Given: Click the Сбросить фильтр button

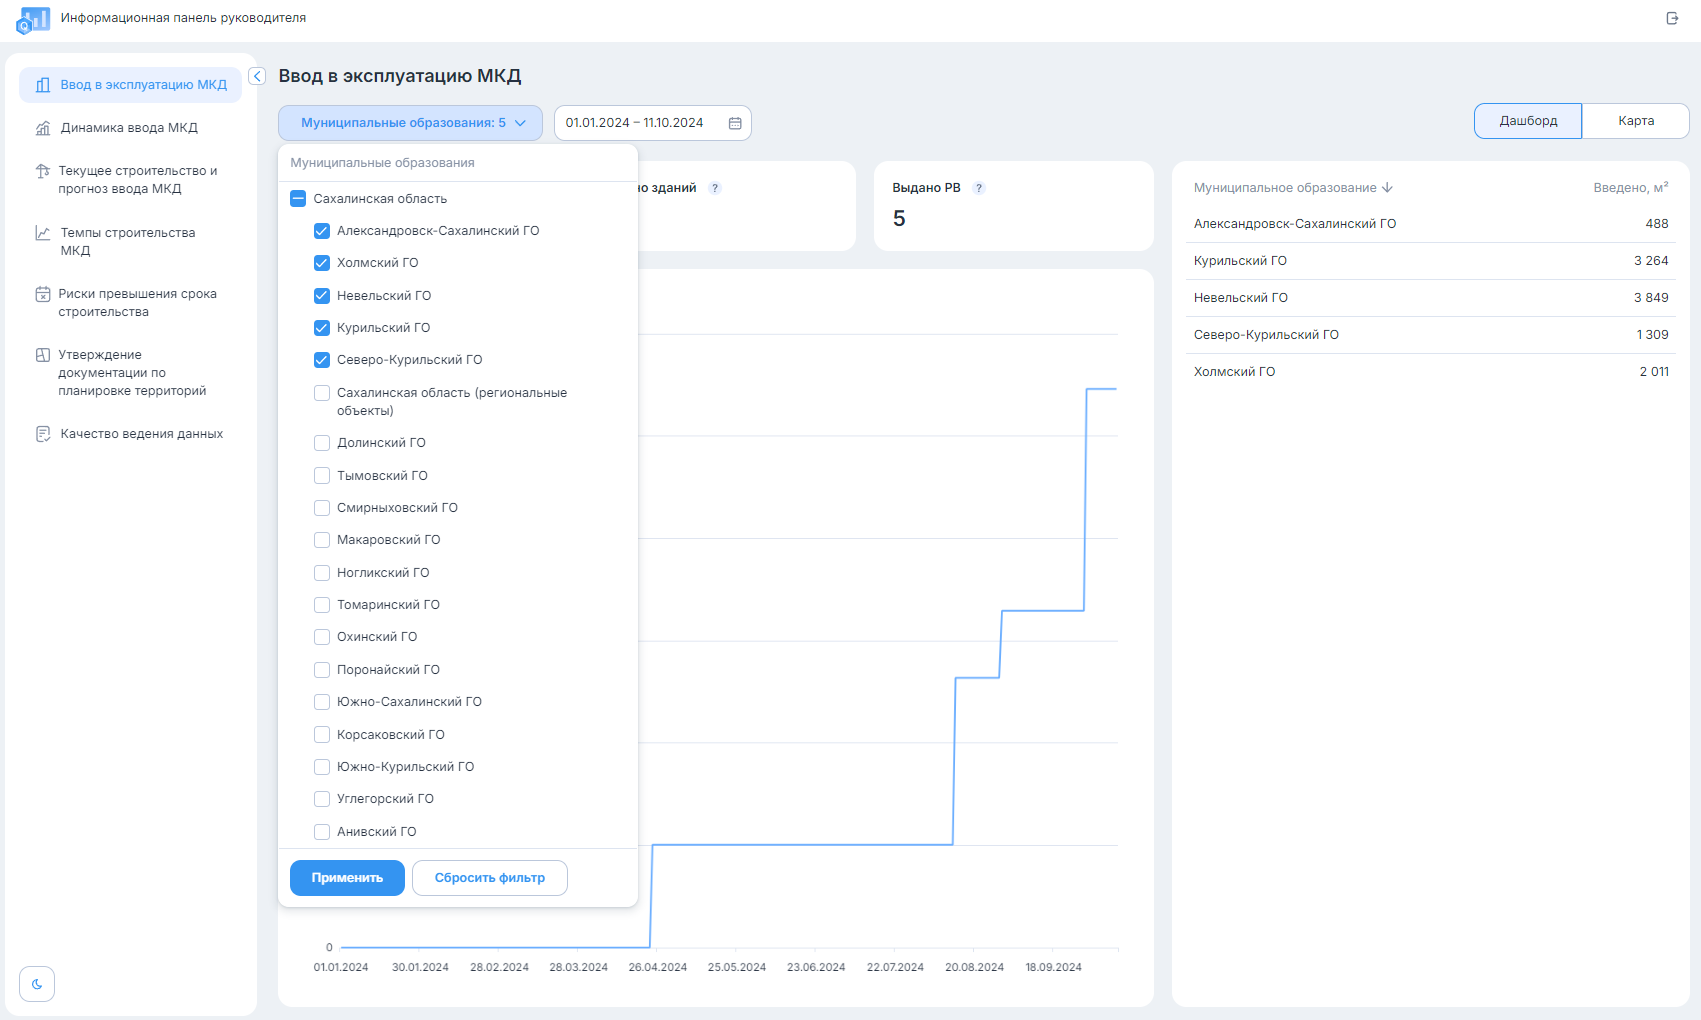Looking at the screenshot, I should [x=490, y=878].
